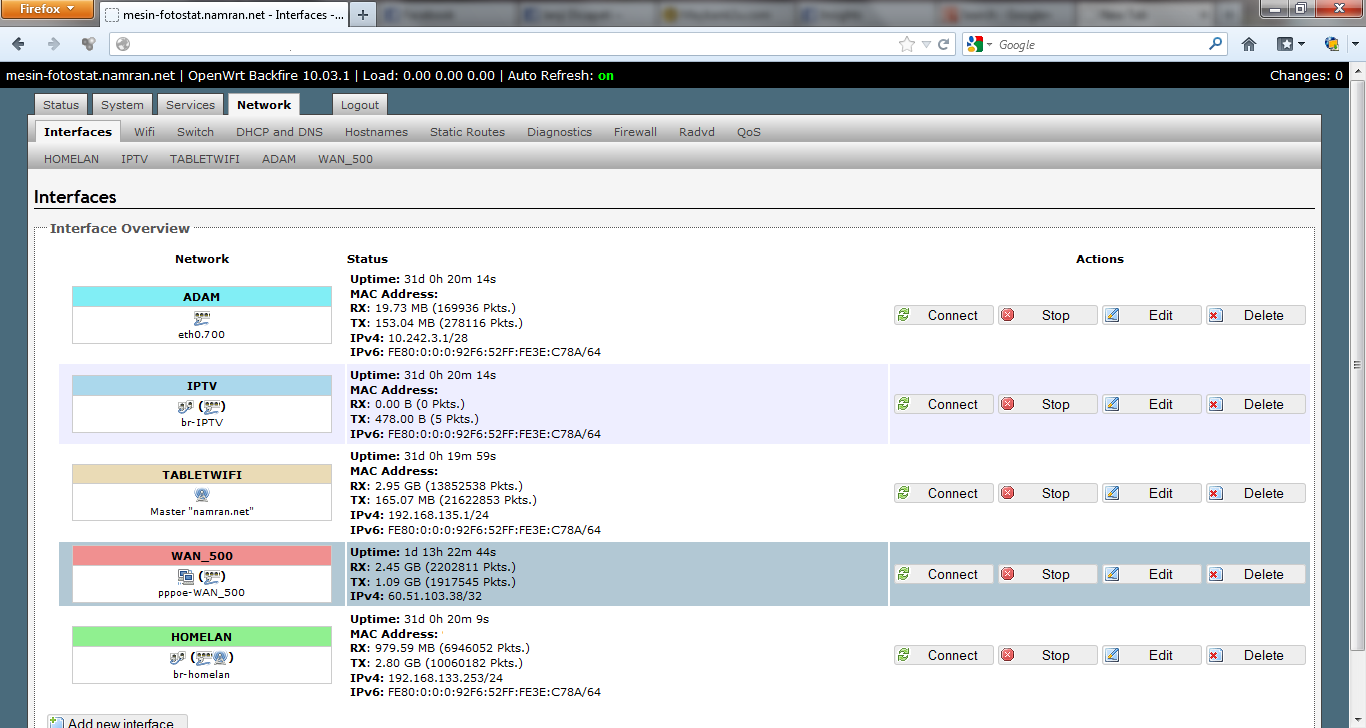Go to the Firewall subtab
Screen dimensions: 1366x728
click(x=635, y=132)
